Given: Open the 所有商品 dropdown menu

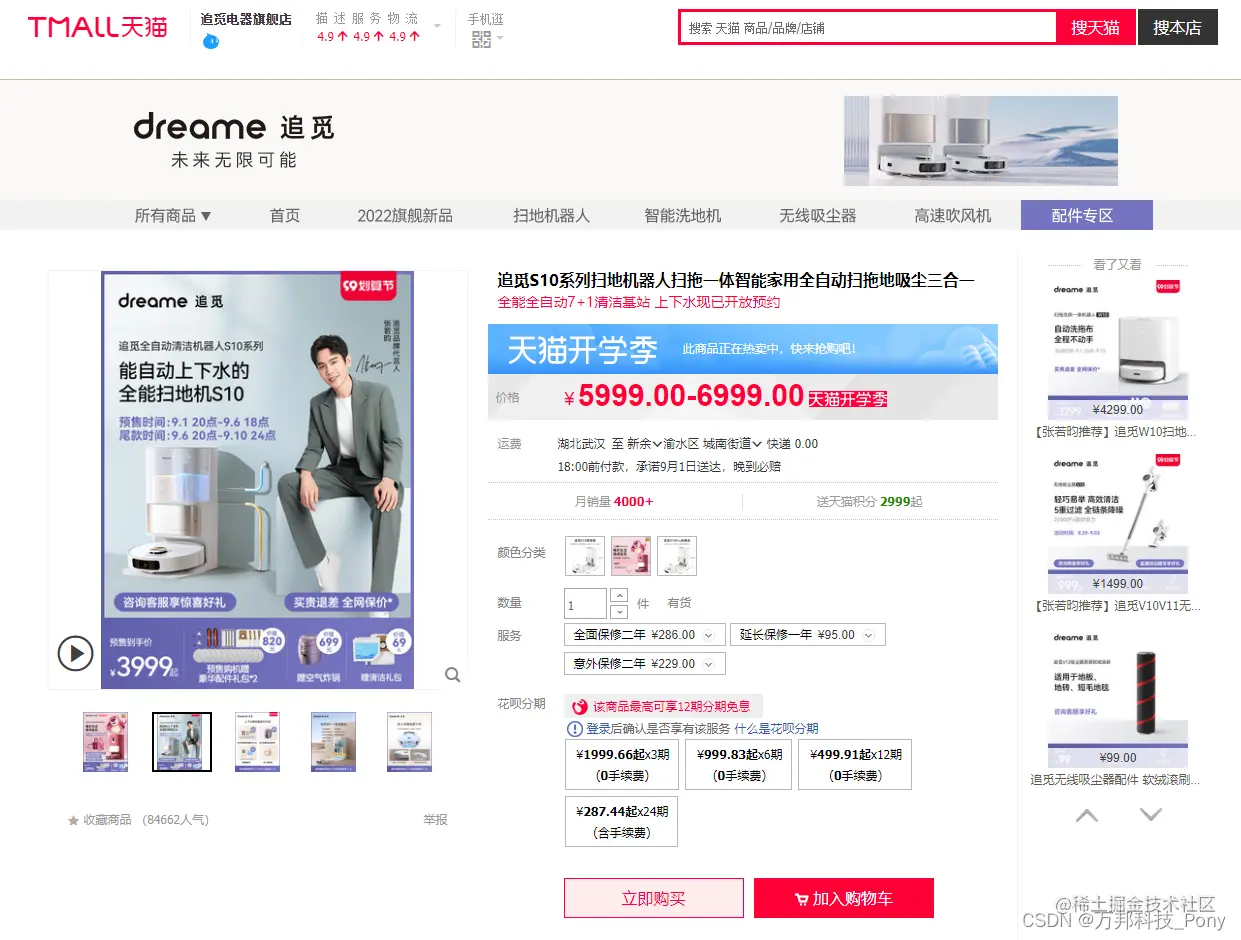Looking at the screenshot, I should click(x=173, y=215).
